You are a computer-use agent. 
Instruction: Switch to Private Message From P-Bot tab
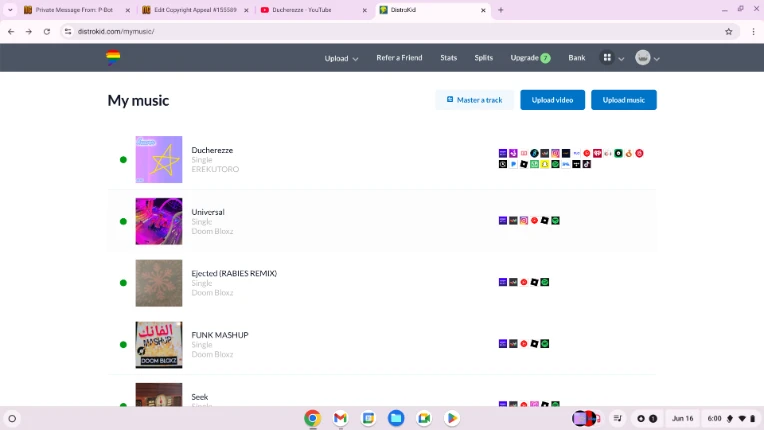76,10
